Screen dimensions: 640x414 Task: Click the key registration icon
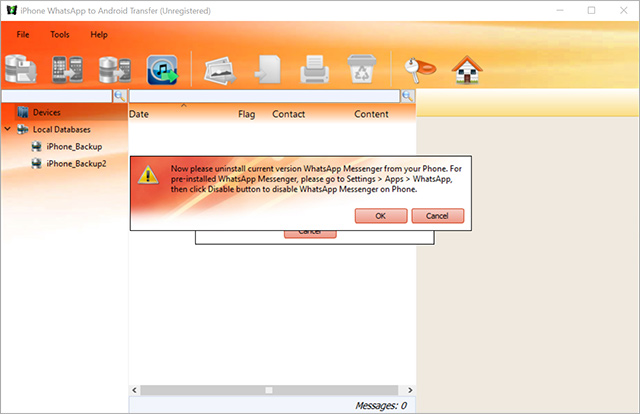(411, 68)
